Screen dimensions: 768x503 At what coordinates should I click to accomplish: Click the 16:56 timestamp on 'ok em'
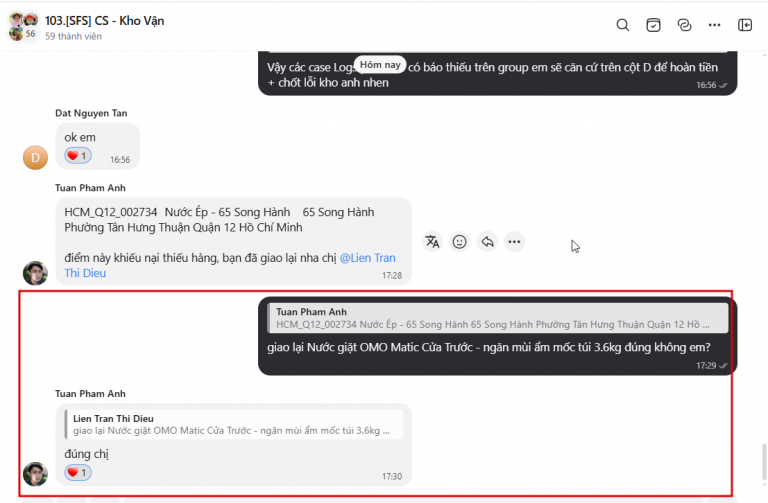pos(120,160)
